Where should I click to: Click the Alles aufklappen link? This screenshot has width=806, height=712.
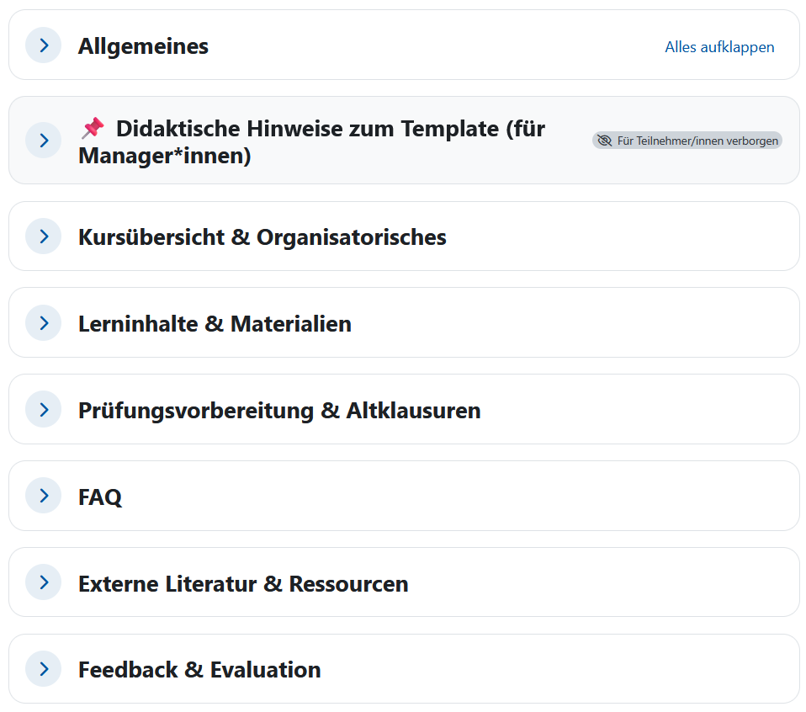click(719, 47)
